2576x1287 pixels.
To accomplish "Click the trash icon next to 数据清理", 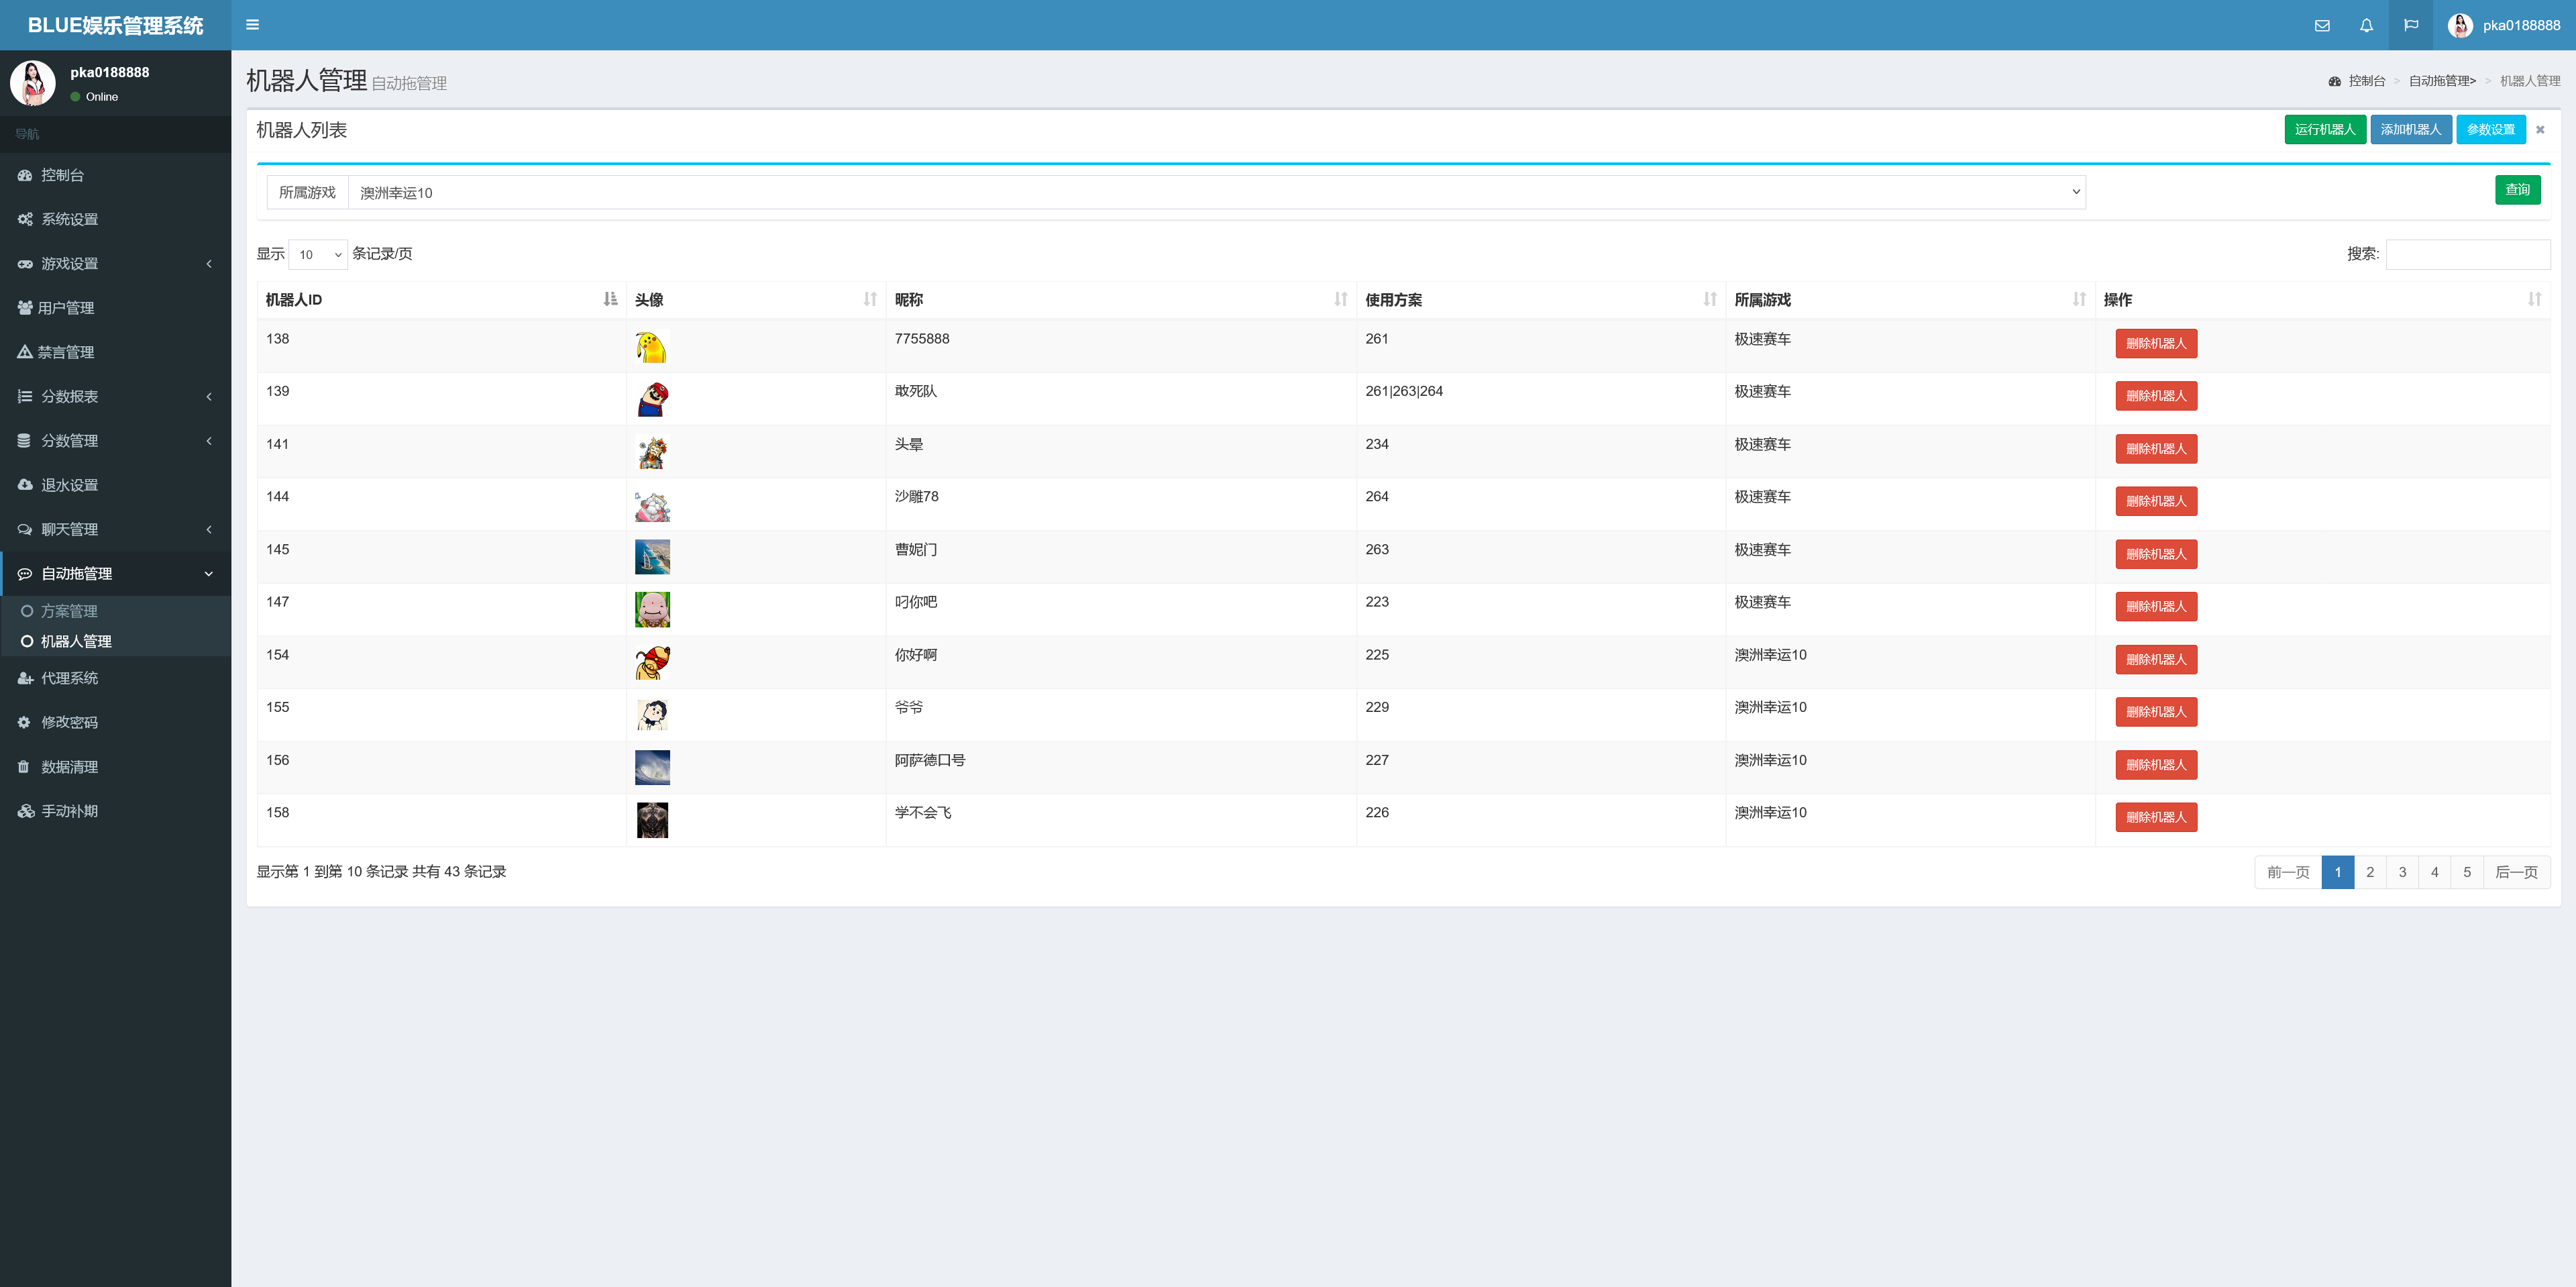I will 24,767.
